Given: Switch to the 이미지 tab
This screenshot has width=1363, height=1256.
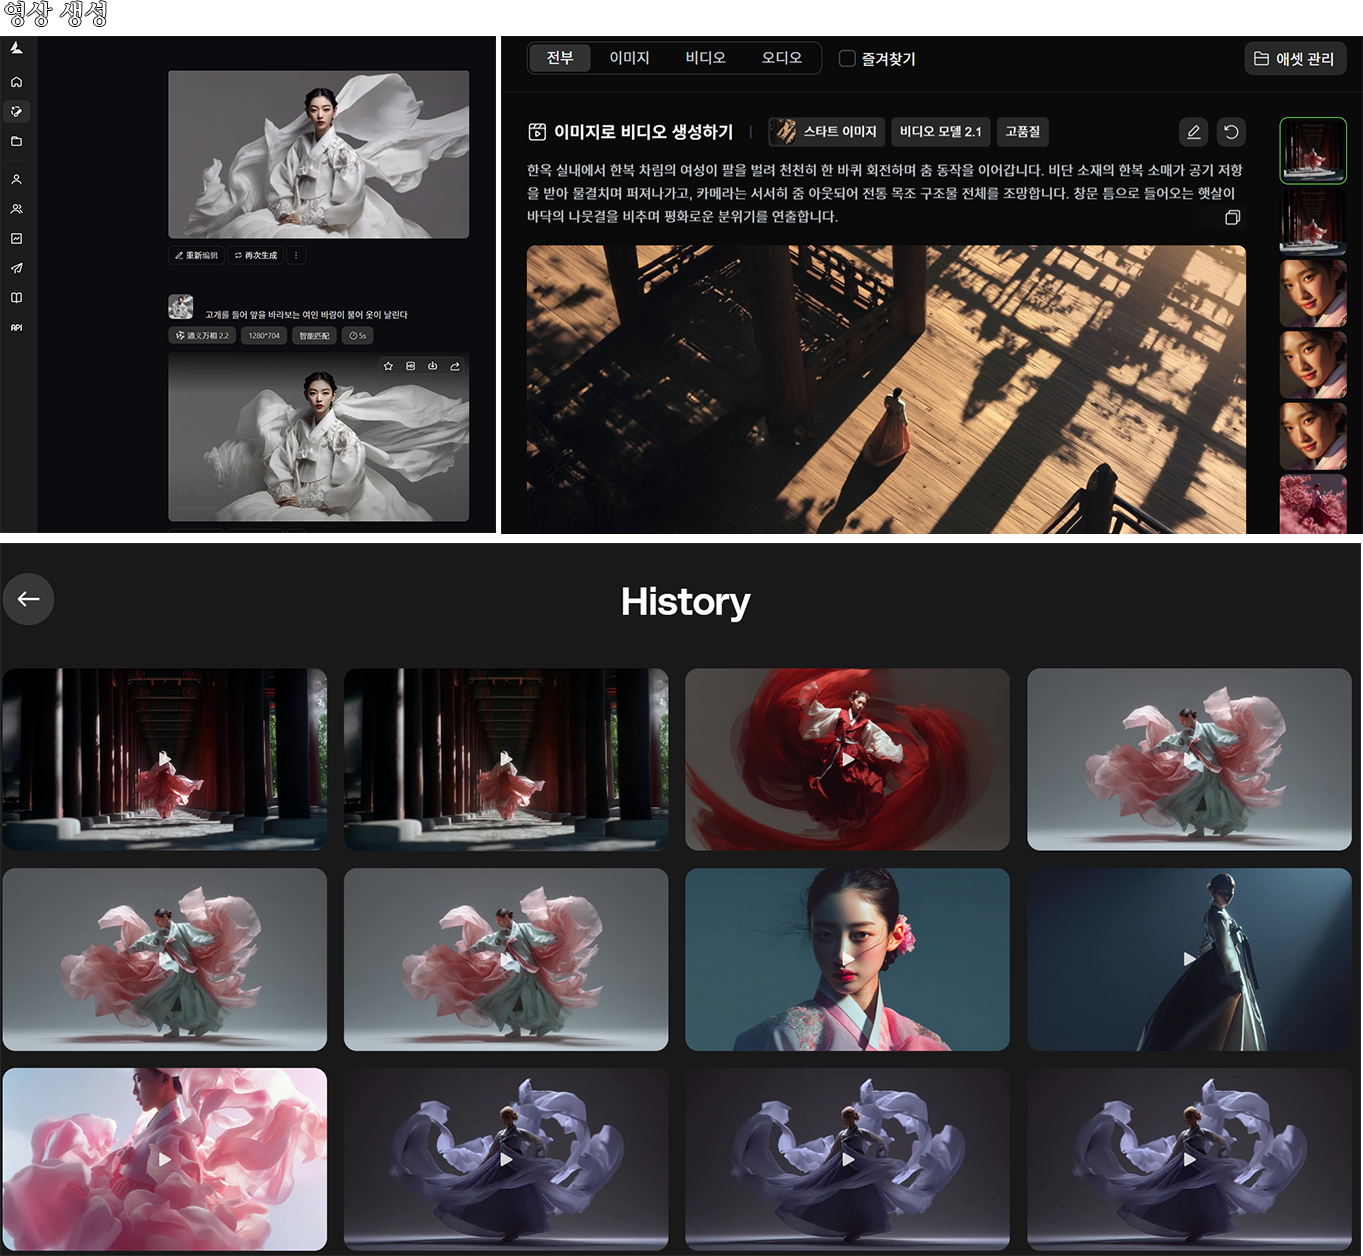Looking at the screenshot, I should tap(629, 58).
